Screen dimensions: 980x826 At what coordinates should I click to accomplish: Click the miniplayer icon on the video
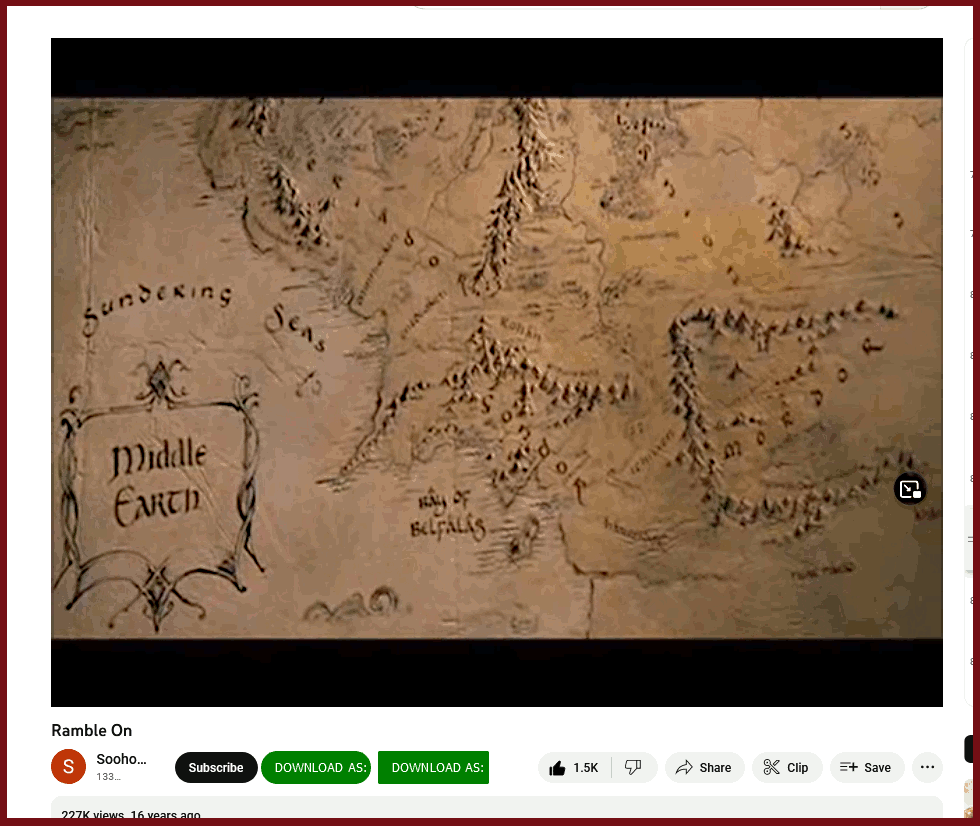(x=910, y=489)
